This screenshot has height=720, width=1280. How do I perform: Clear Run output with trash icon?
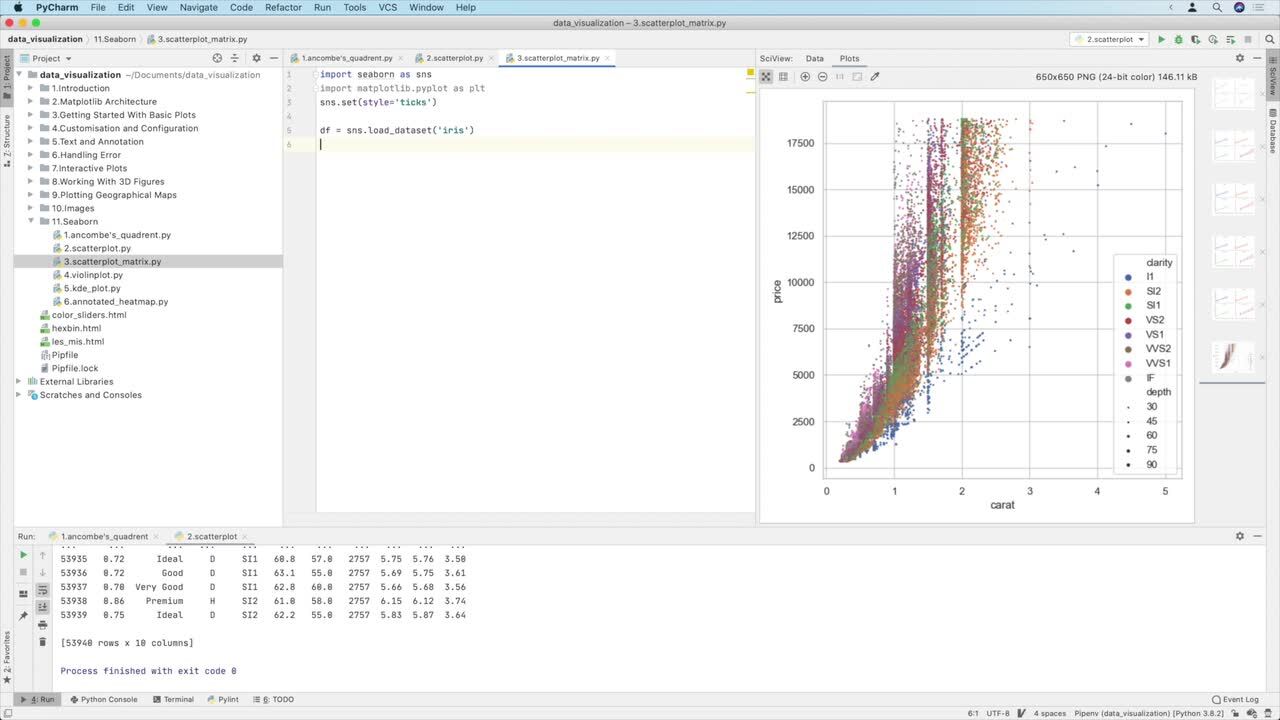42,641
